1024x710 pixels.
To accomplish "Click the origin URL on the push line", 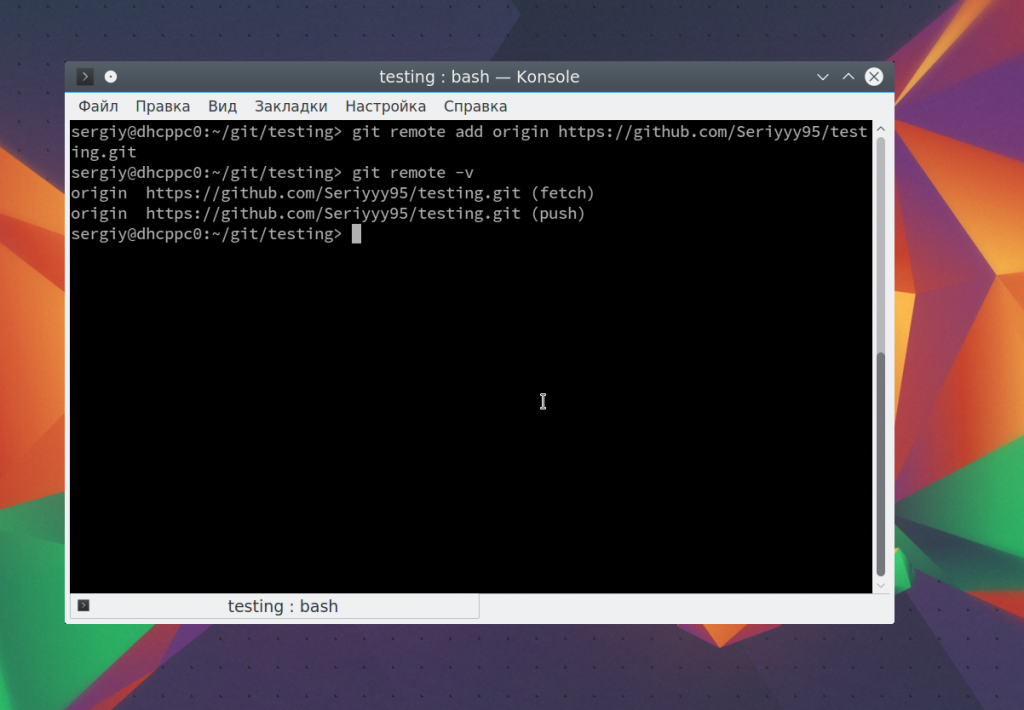I will pyautogui.click(x=334, y=214).
